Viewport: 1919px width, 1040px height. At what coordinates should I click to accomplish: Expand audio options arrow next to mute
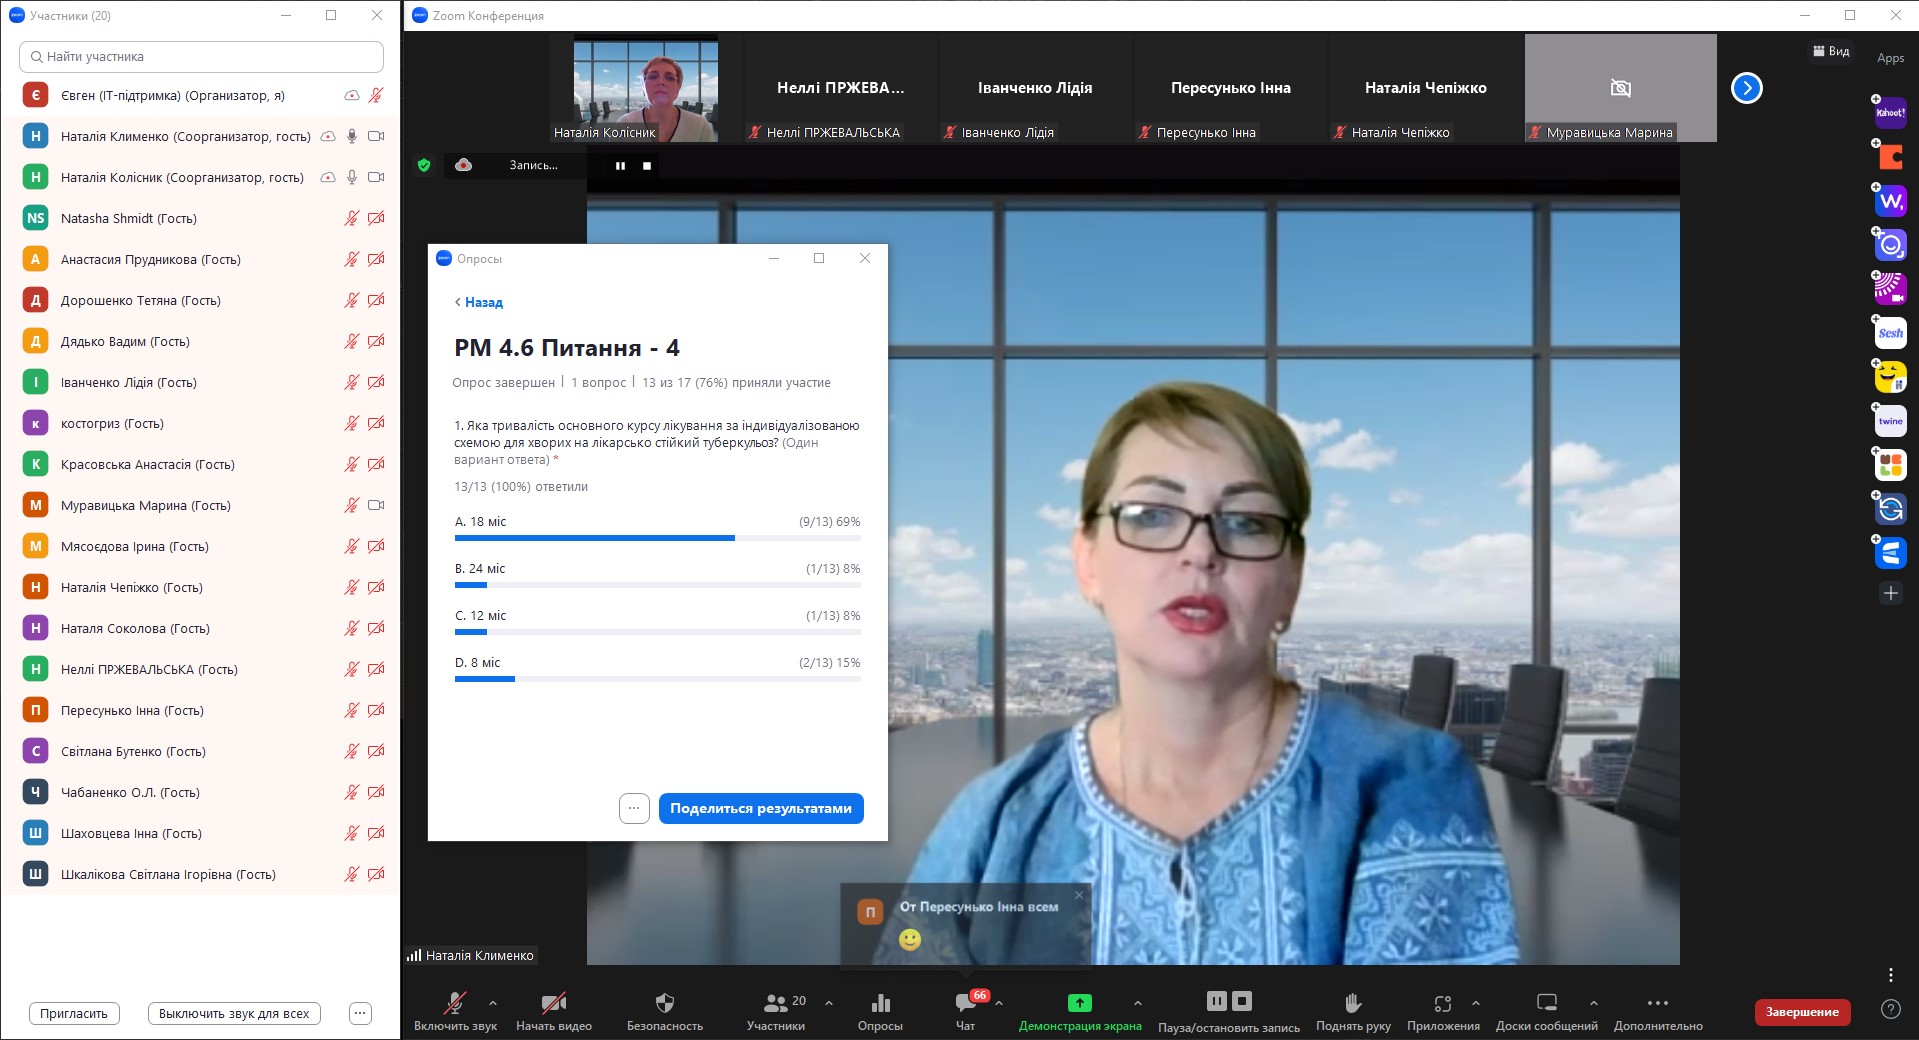[493, 1002]
